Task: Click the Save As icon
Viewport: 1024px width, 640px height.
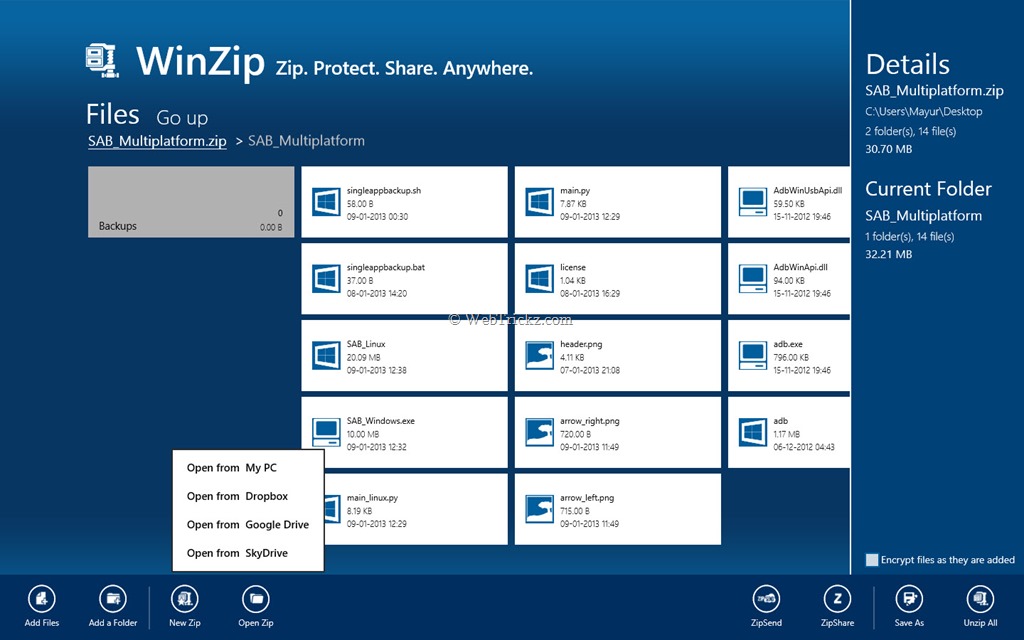Action: (909, 598)
